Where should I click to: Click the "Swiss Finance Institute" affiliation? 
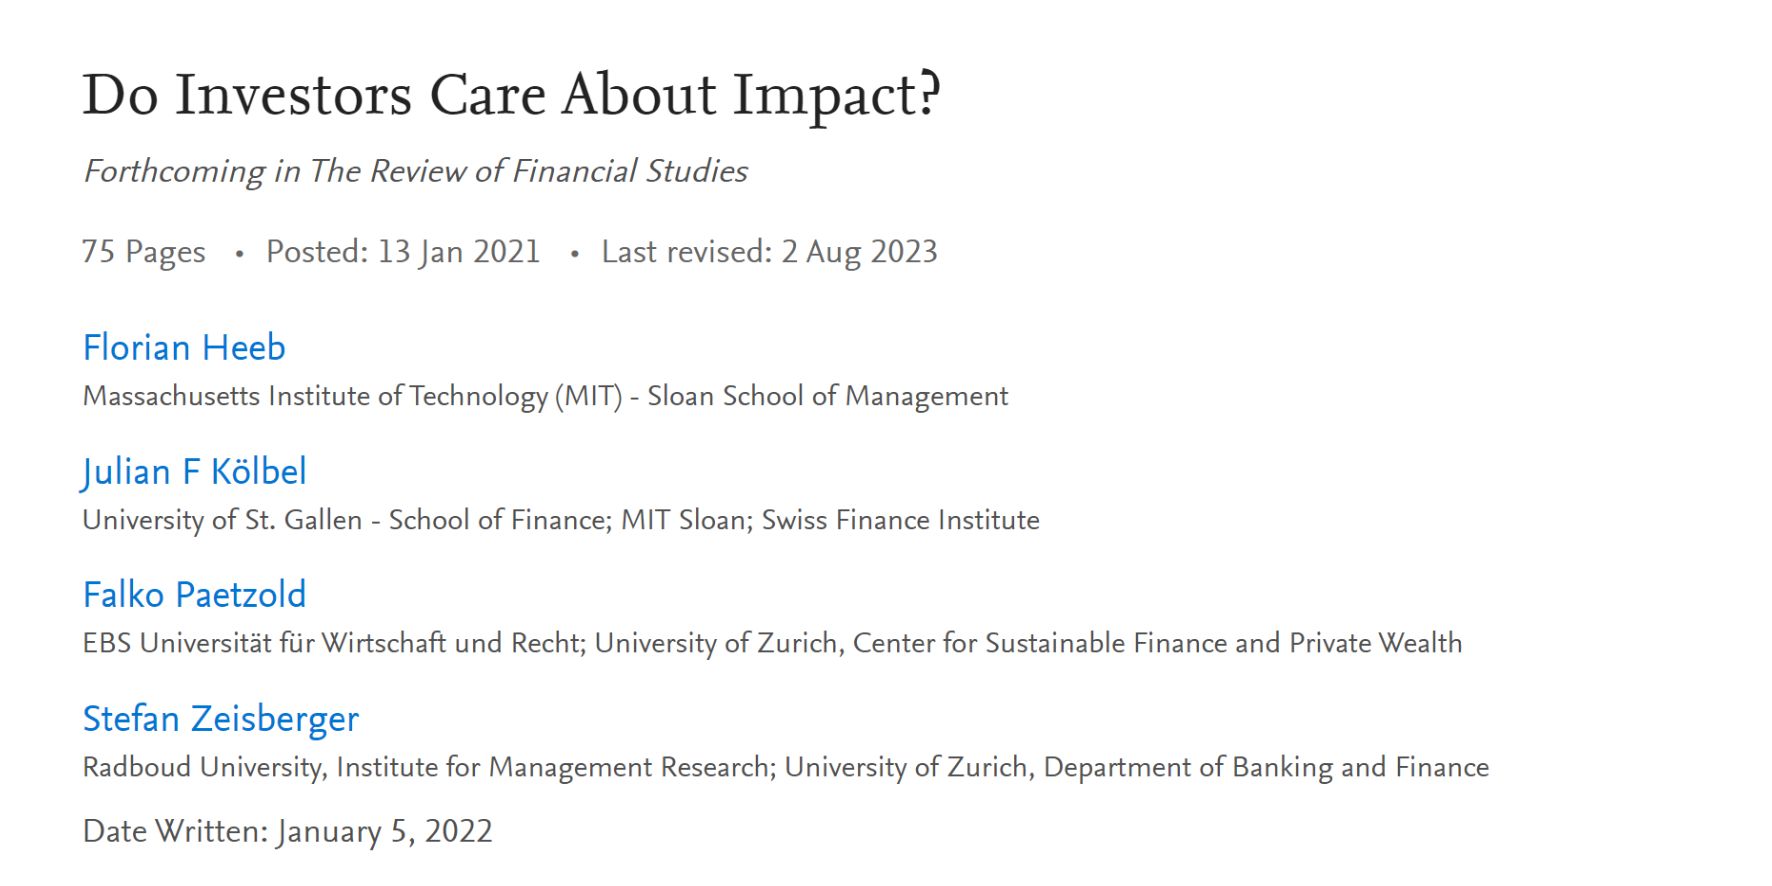[900, 521]
